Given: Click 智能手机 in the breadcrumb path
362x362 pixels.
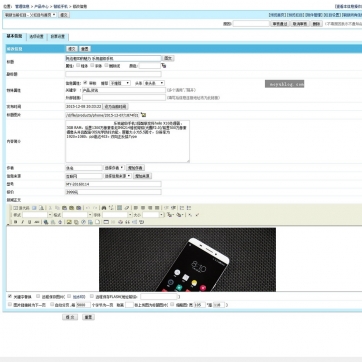Looking at the screenshot, I should [60, 6].
